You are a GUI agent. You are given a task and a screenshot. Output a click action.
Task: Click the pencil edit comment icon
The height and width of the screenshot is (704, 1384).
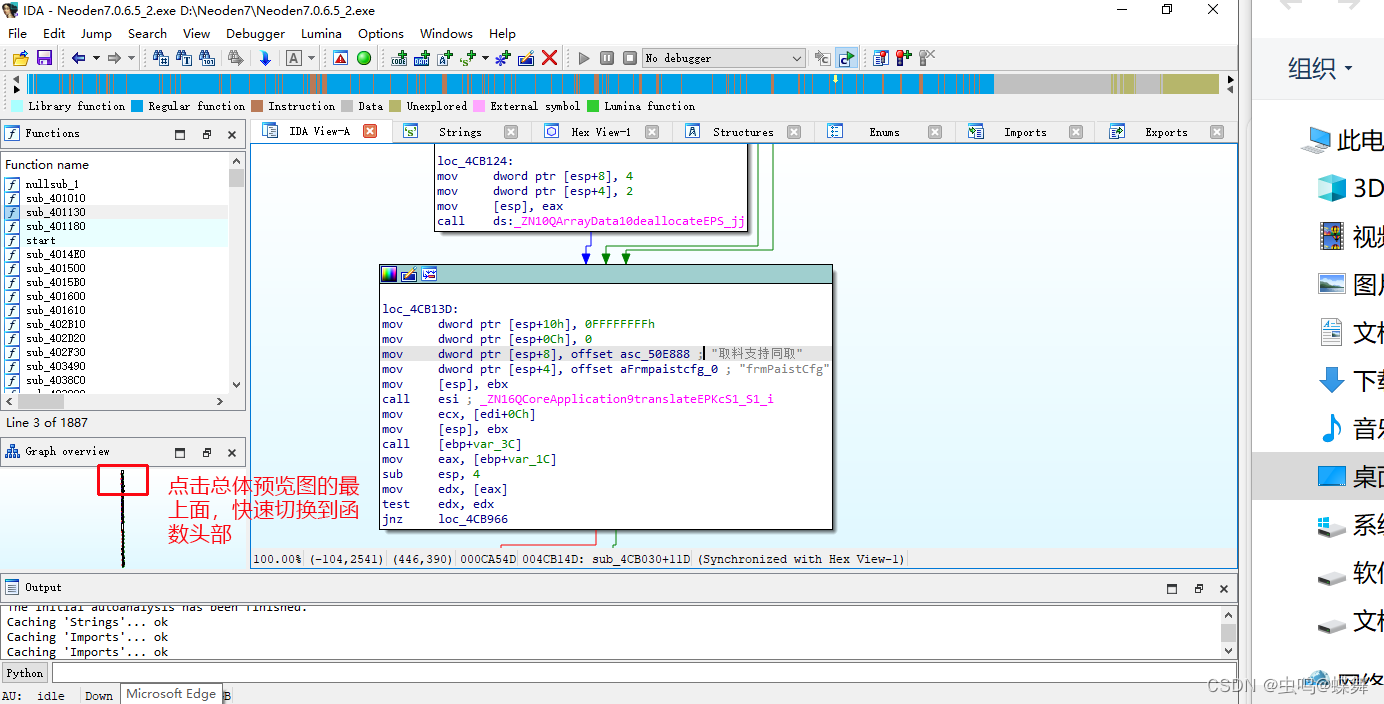click(x=526, y=58)
